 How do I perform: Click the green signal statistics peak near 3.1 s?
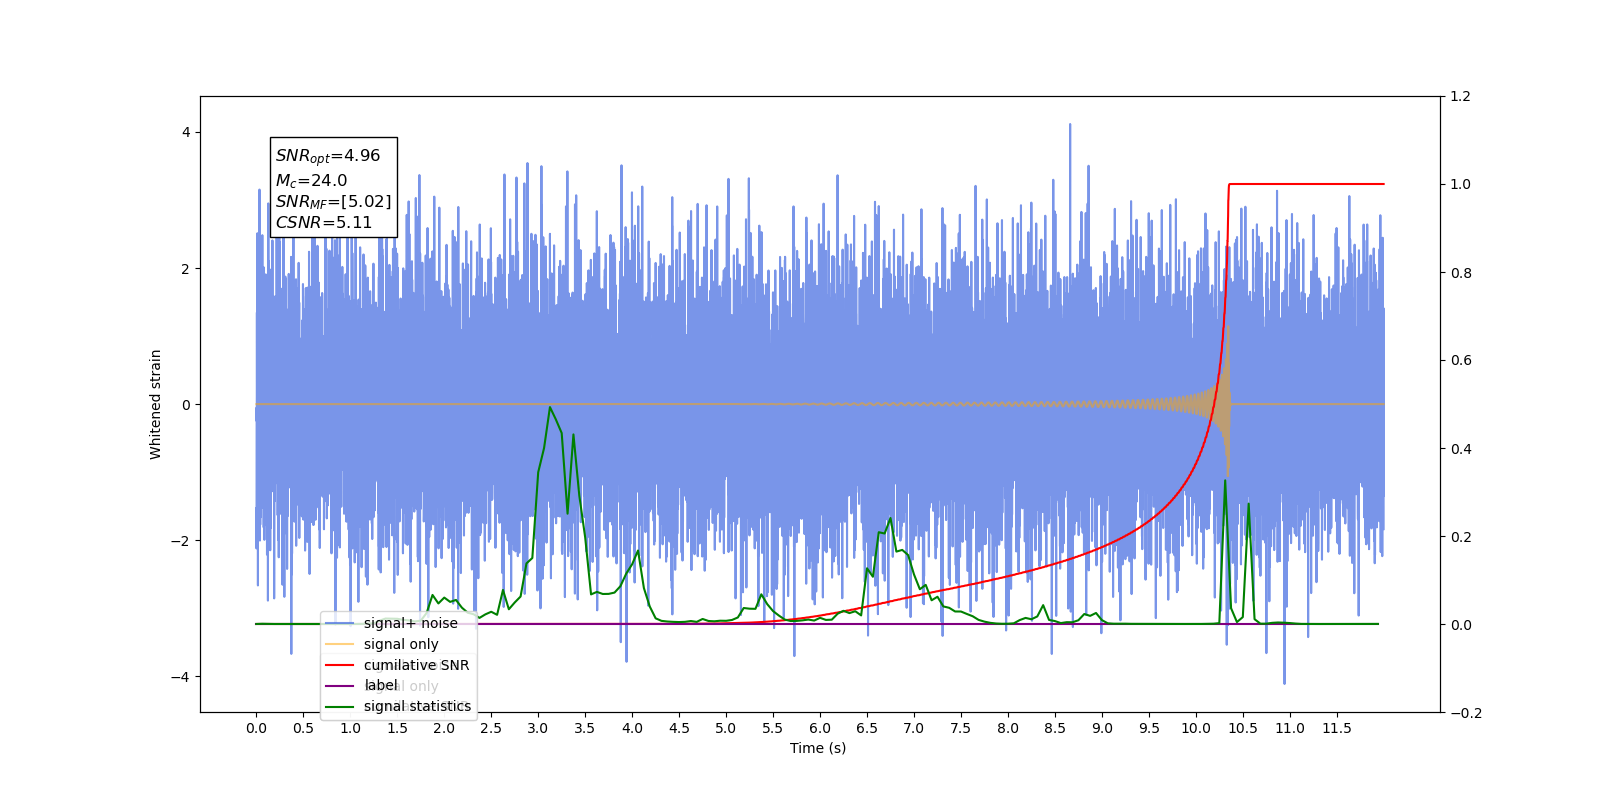[550, 407]
